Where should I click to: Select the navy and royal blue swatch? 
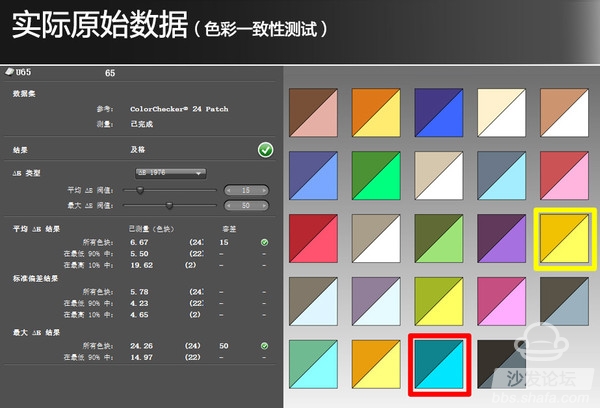pos(439,113)
